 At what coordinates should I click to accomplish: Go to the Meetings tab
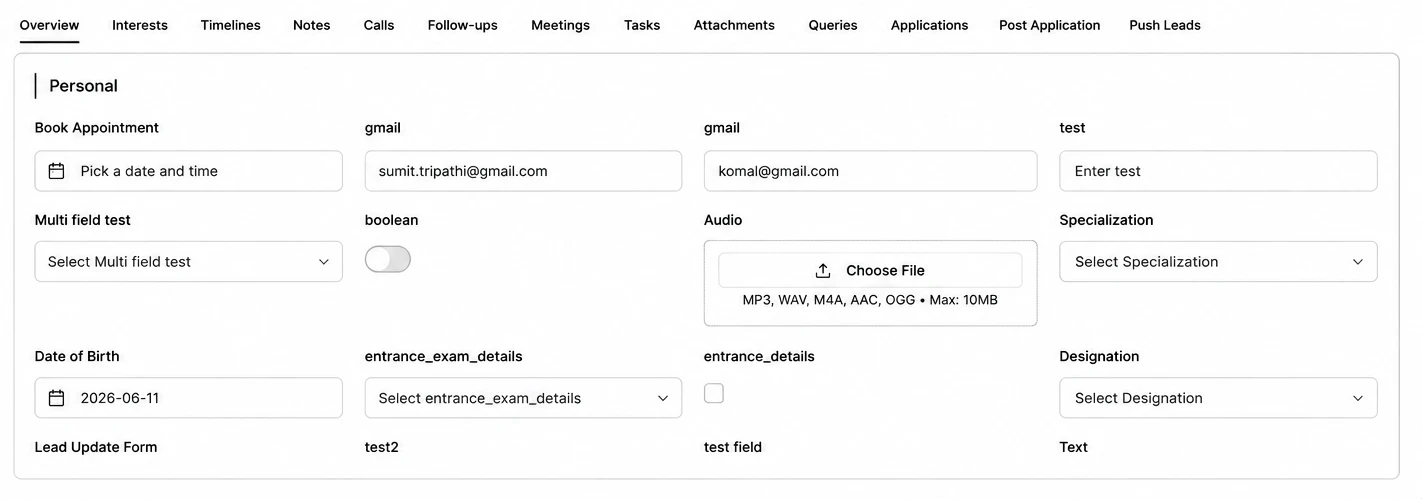click(x=560, y=25)
